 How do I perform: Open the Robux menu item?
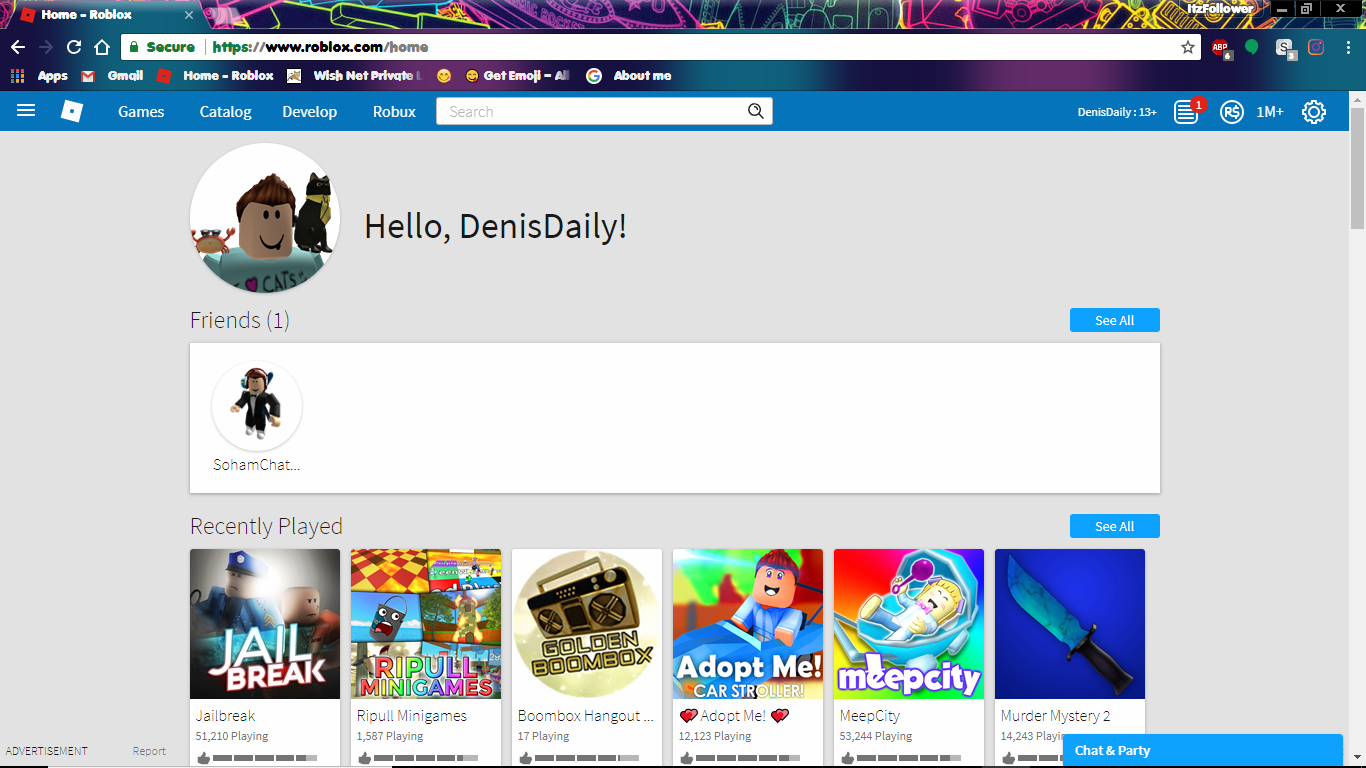pos(394,111)
